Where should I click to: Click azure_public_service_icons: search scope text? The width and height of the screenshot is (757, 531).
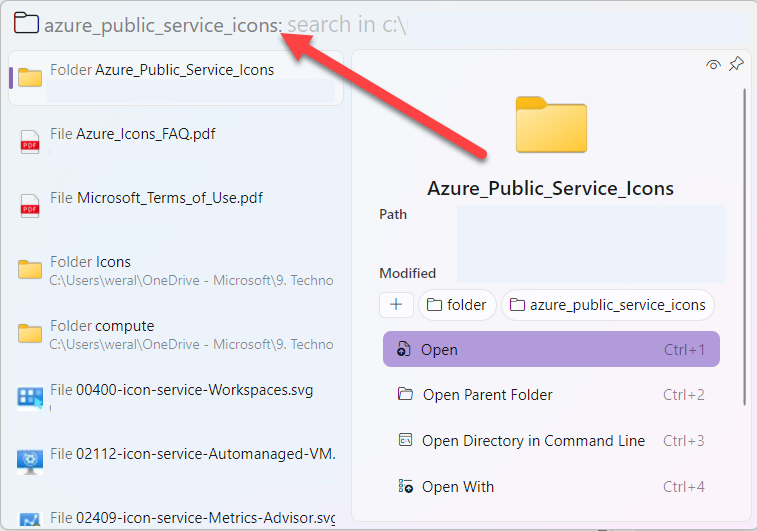163,25
